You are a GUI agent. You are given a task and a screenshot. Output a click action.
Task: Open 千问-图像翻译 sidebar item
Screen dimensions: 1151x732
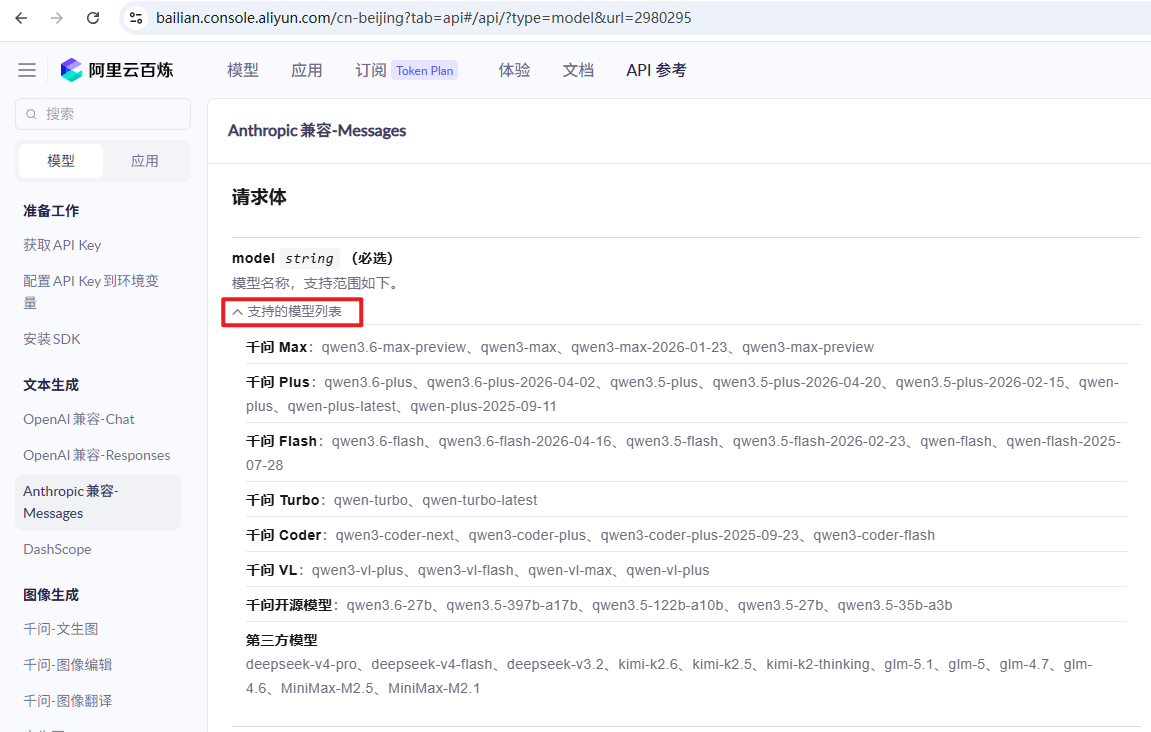pyautogui.click(x=68, y=700)
